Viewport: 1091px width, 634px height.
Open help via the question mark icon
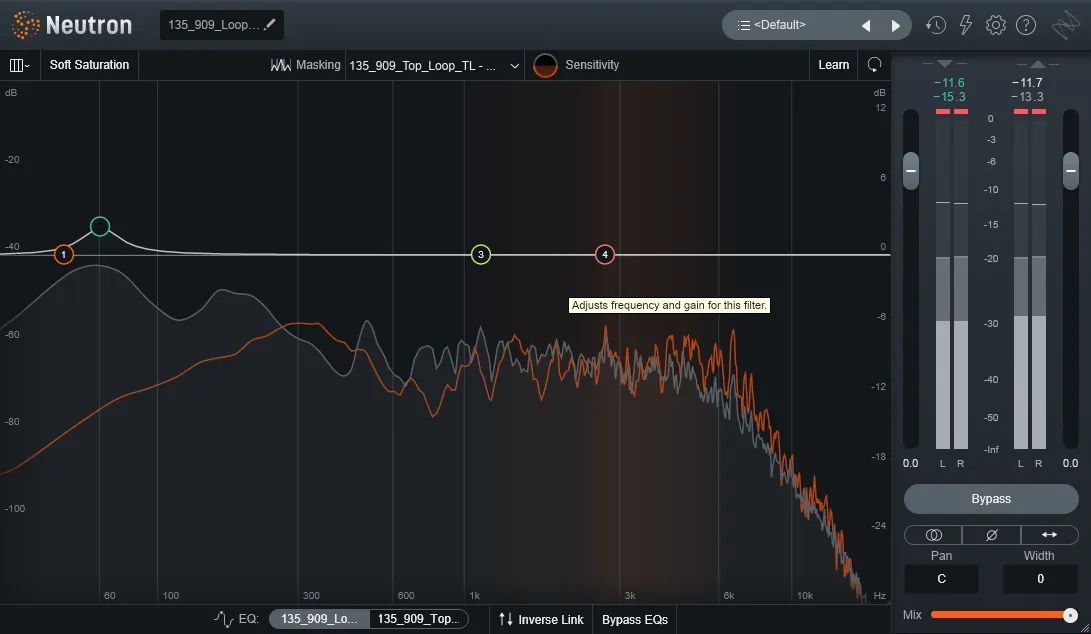1026,25
